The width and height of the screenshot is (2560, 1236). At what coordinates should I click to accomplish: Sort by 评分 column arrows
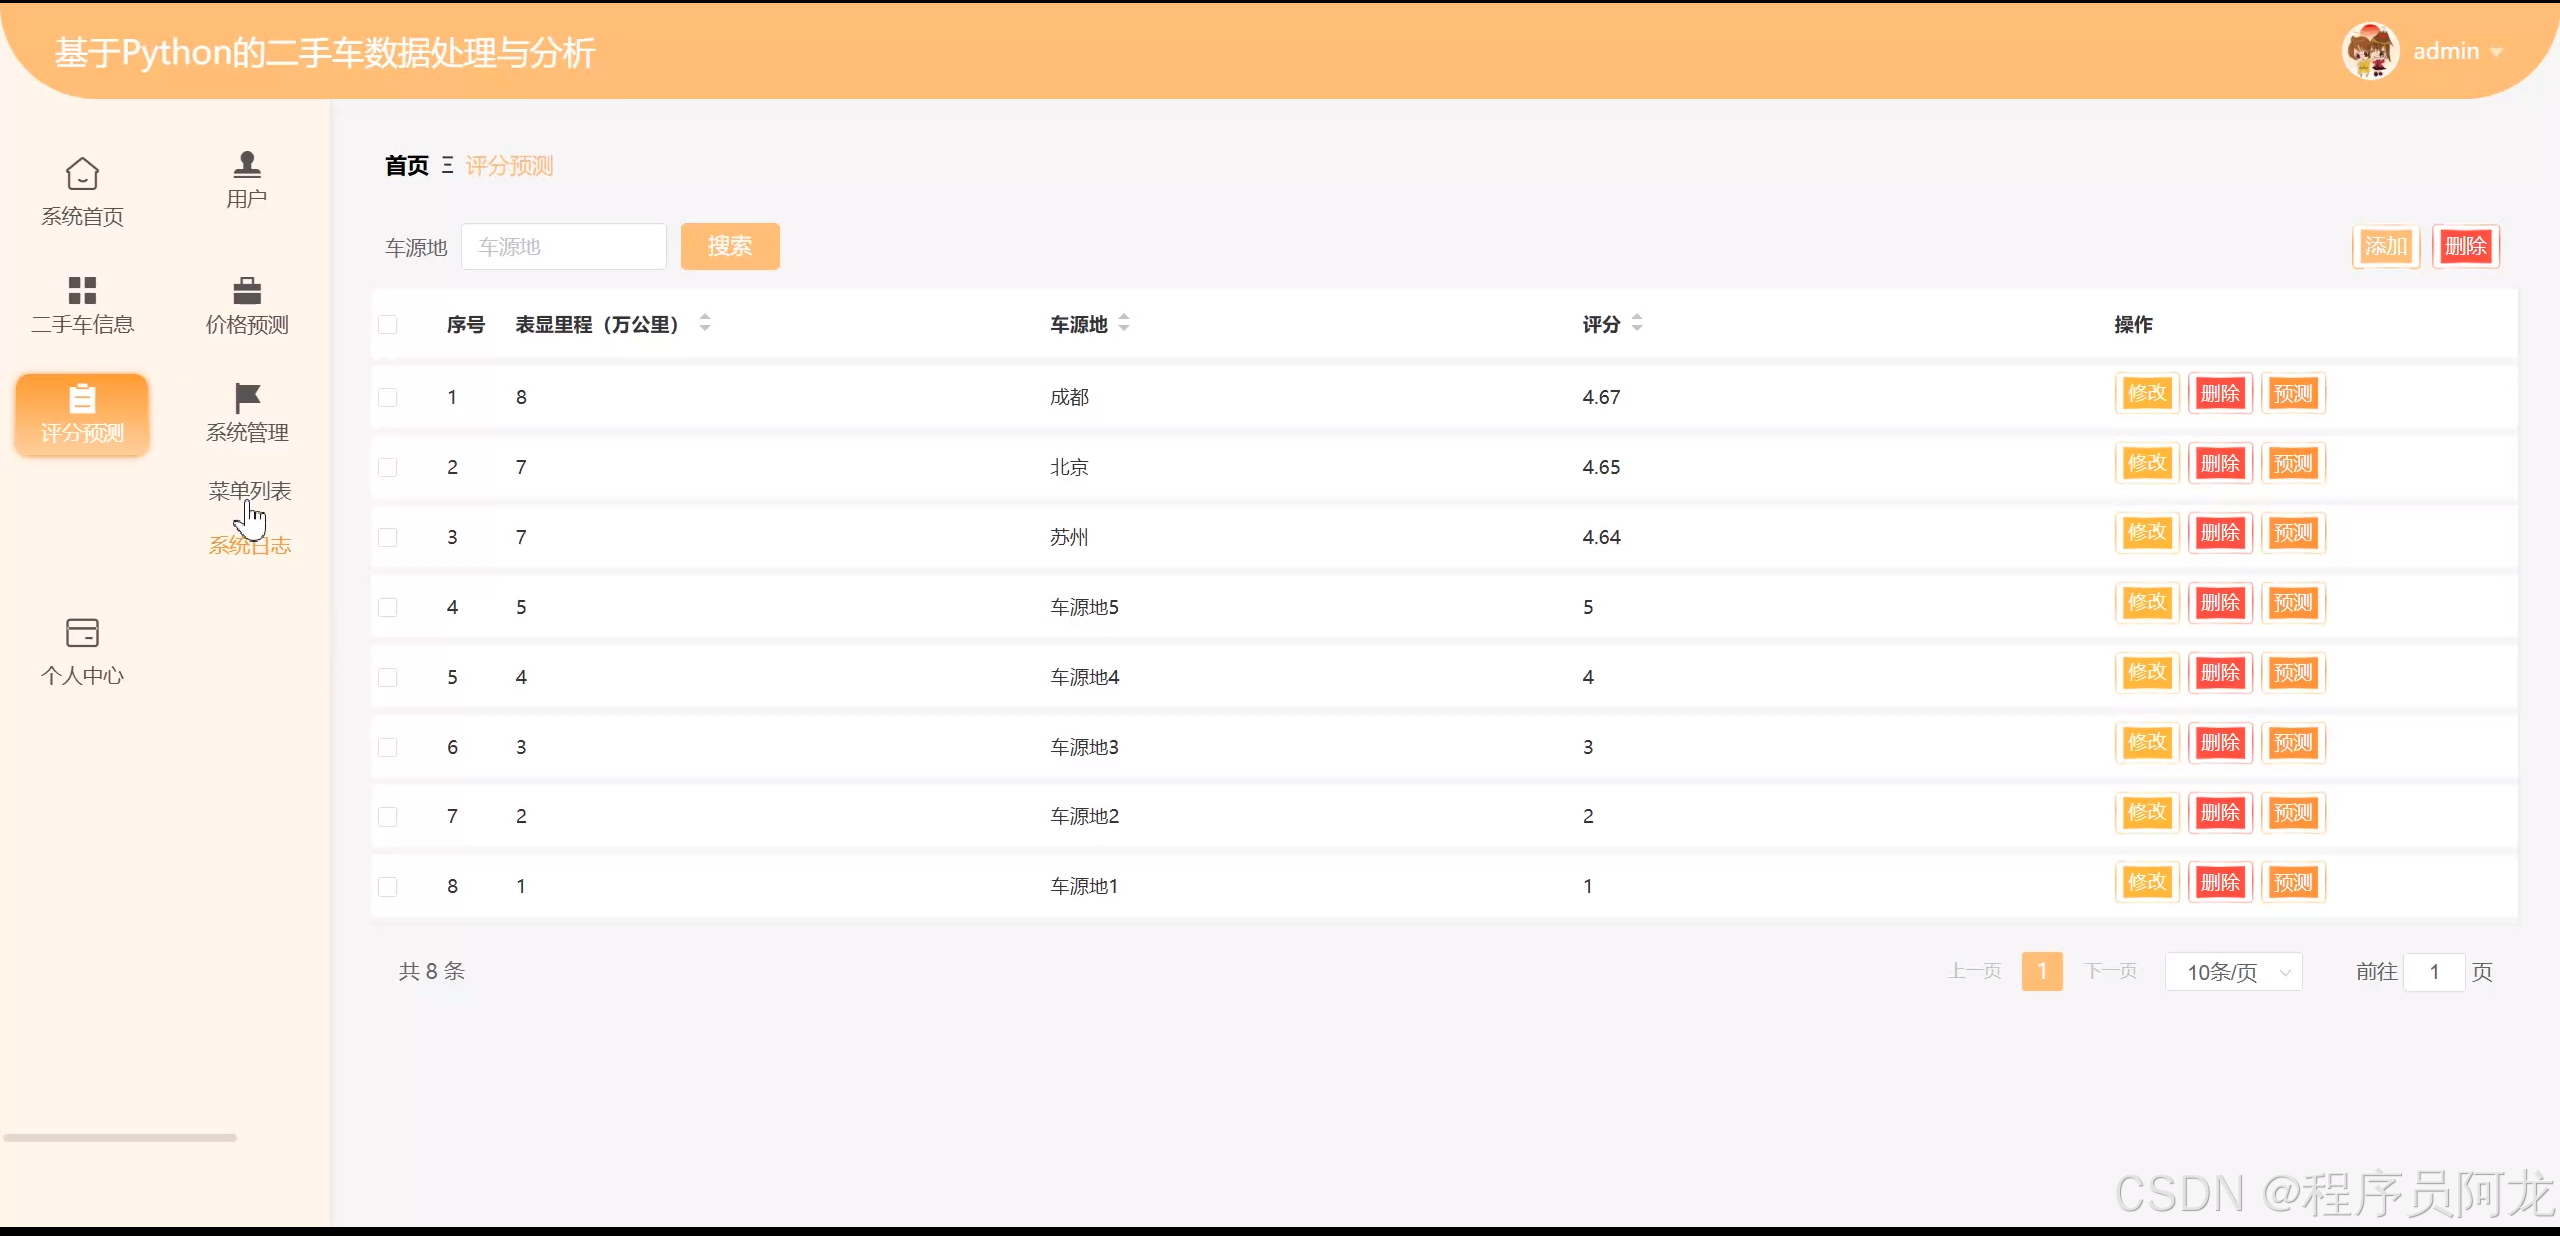pyautogui.click(x=1637, y=324)
